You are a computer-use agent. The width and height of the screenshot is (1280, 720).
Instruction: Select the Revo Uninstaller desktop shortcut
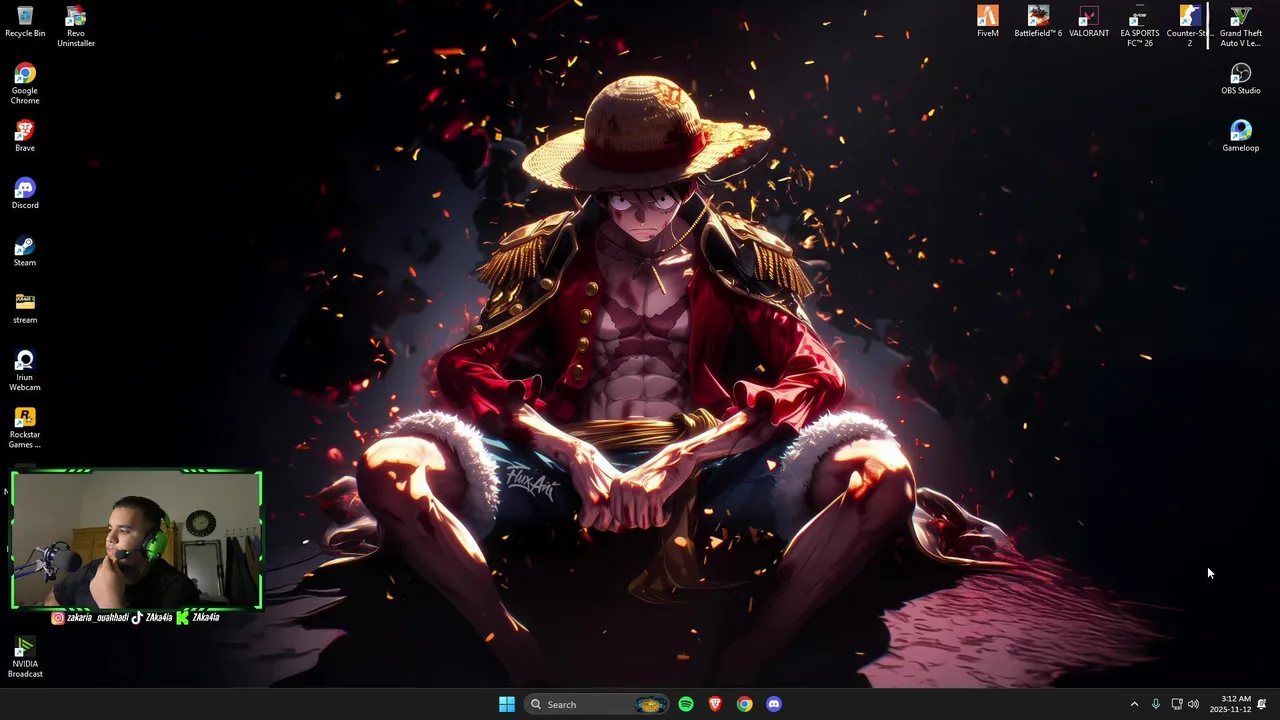(x=76, y=26)
